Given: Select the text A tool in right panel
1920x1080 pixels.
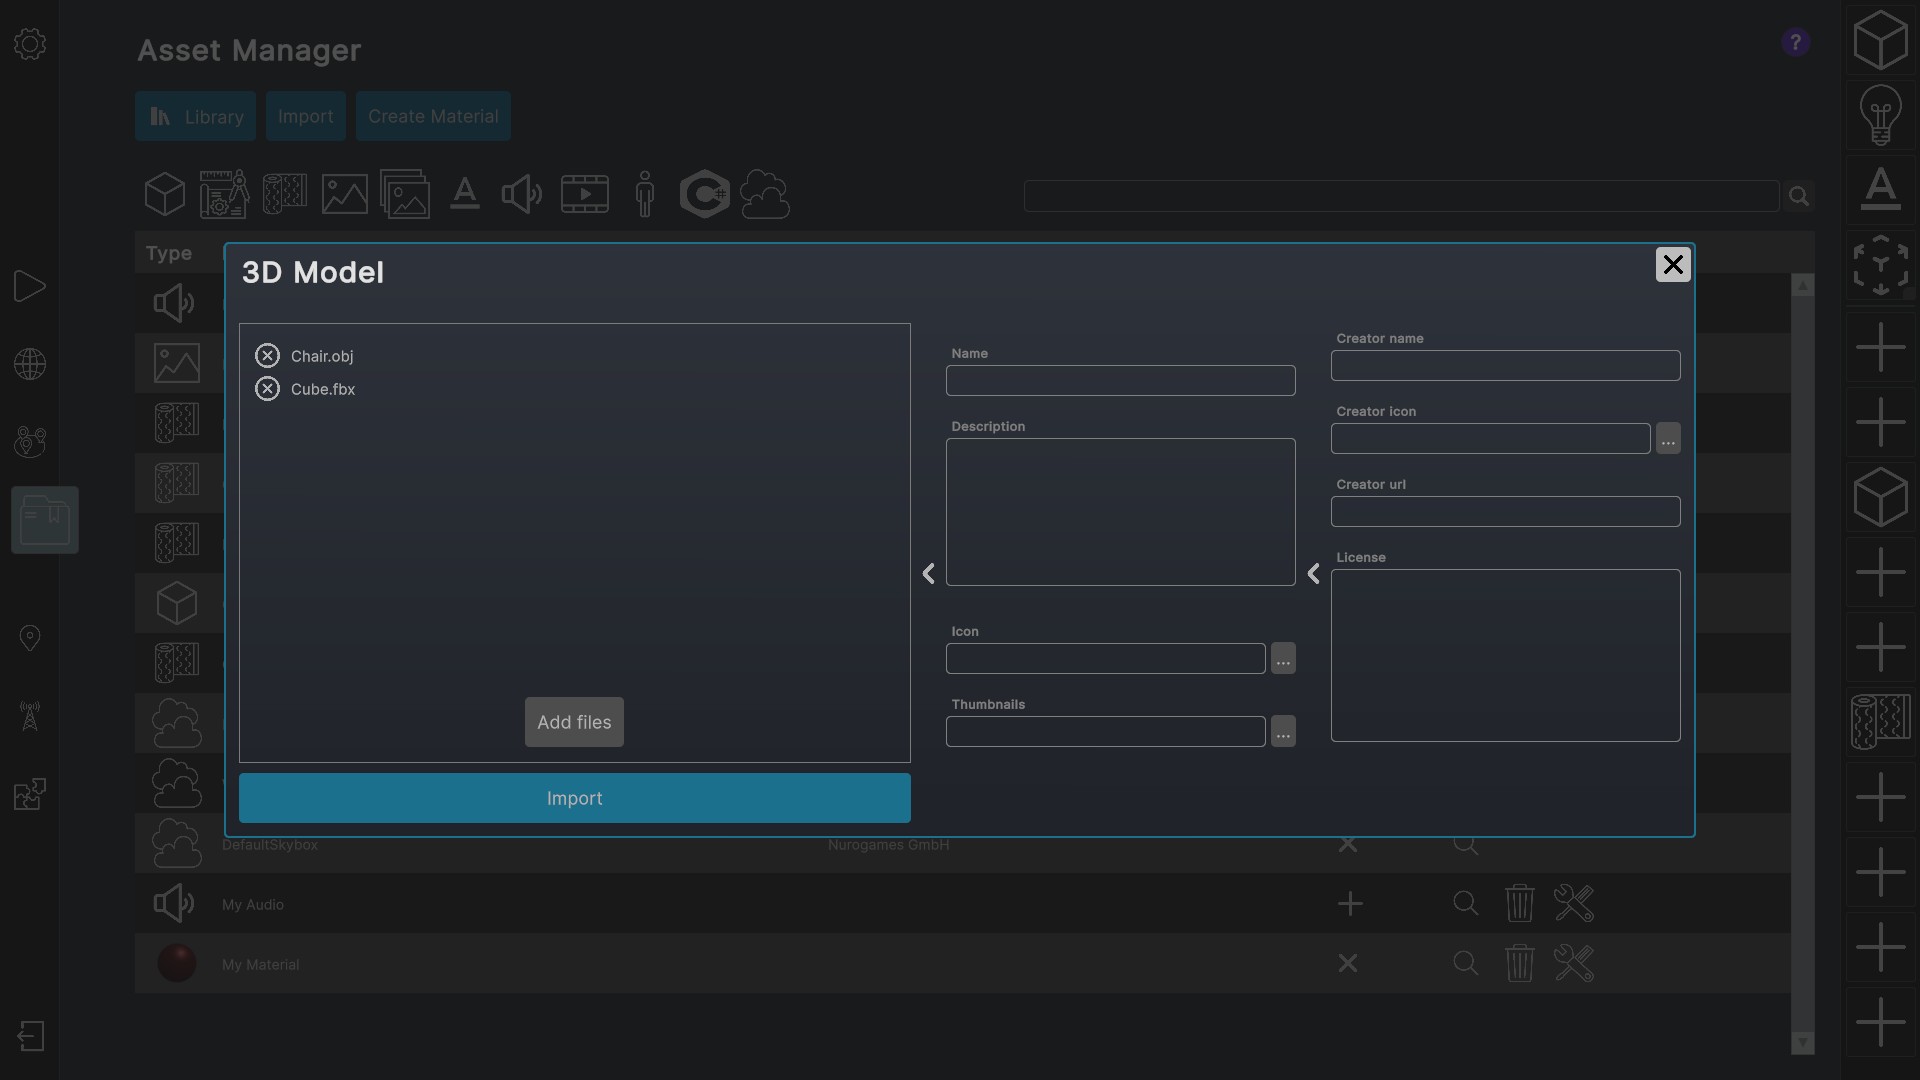Looking at the screenshot, I should 1881,189.
